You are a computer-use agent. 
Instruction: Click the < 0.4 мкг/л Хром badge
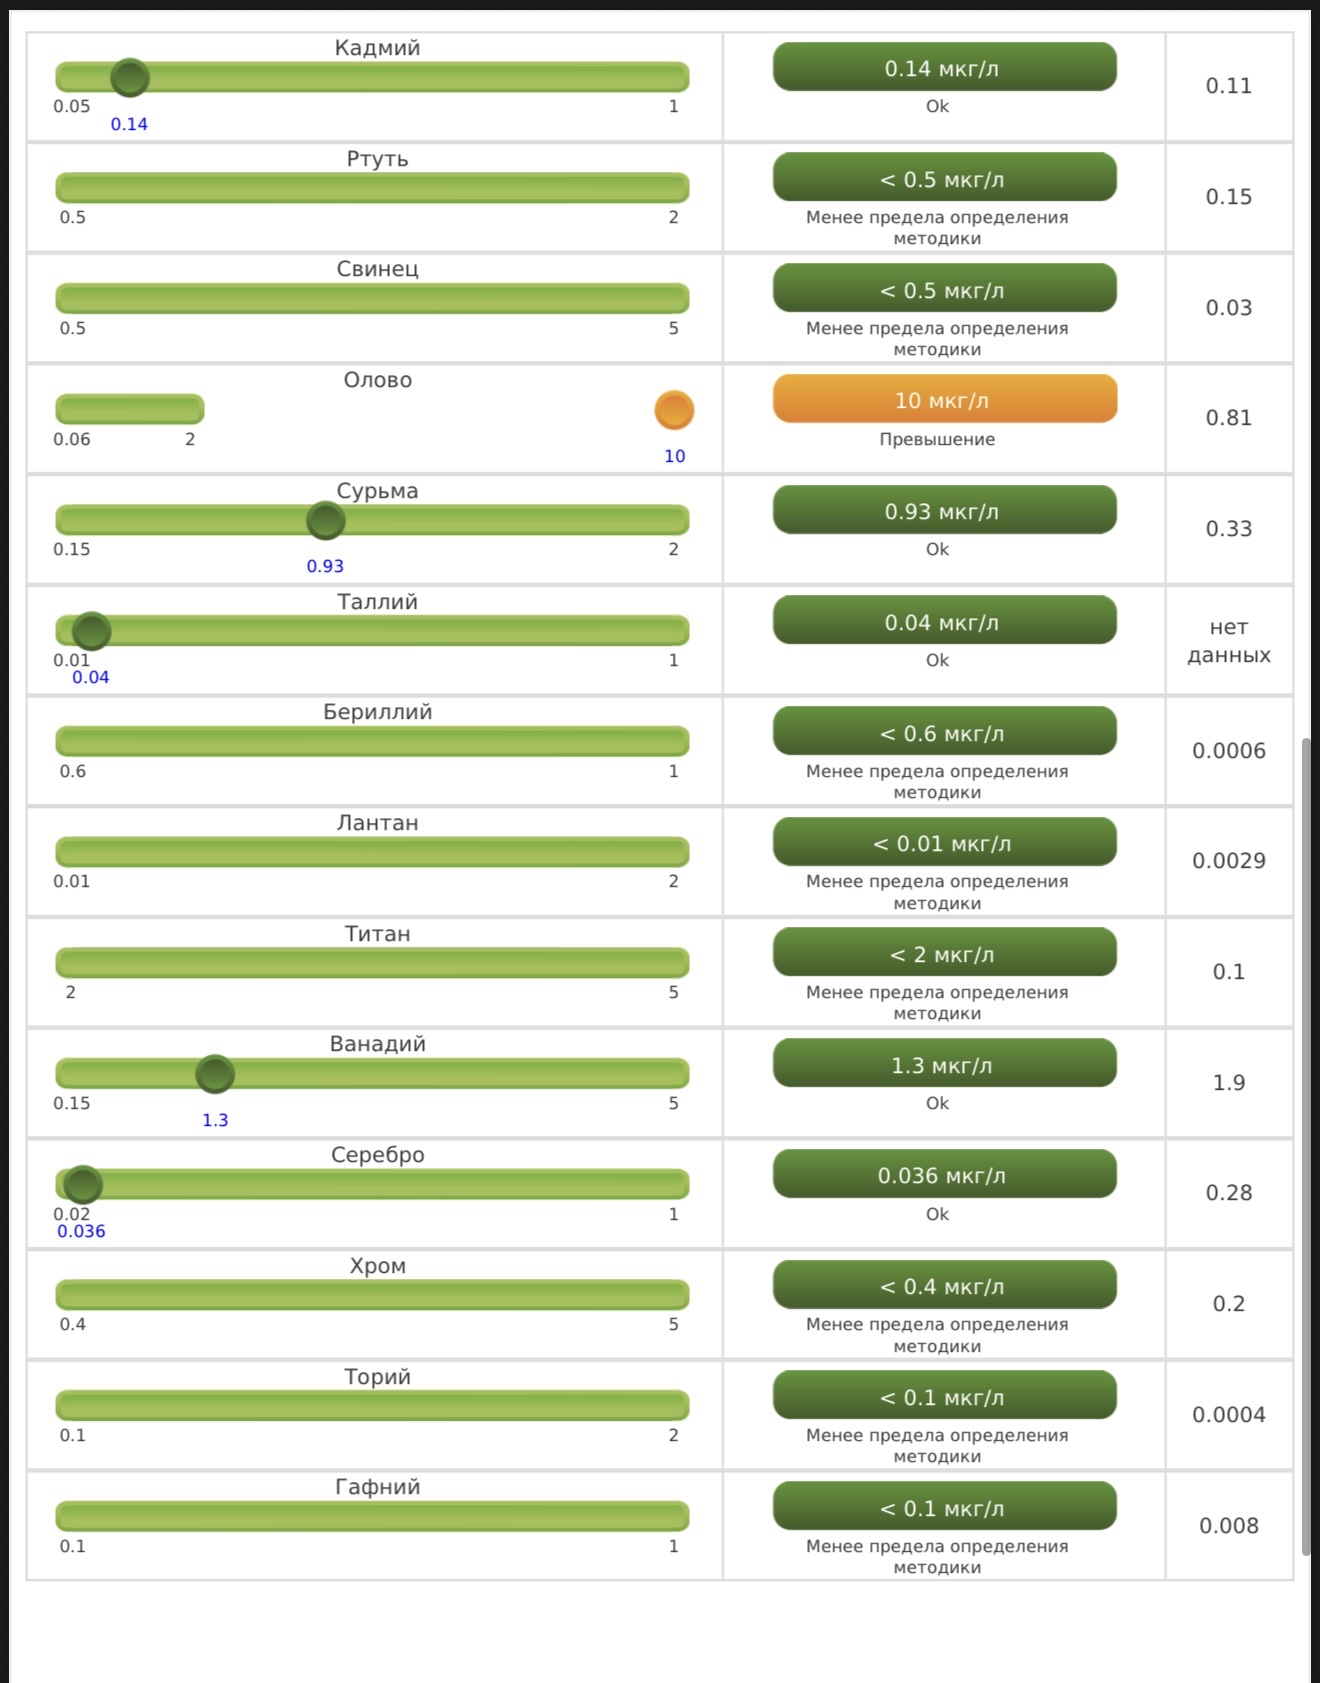[x=944, y=1285]
